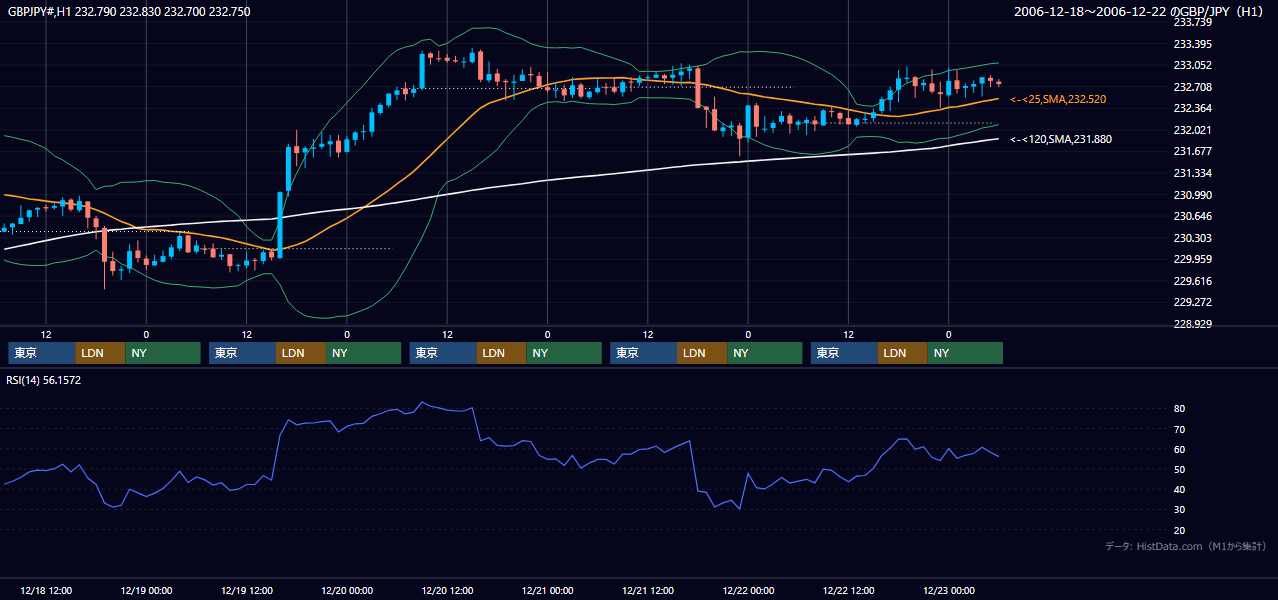Click the 12/19 12:00 time axis label
Image resolution: width=1278 pixels, height=600 pixels.
pyautogui.click(x=246, y=590)
